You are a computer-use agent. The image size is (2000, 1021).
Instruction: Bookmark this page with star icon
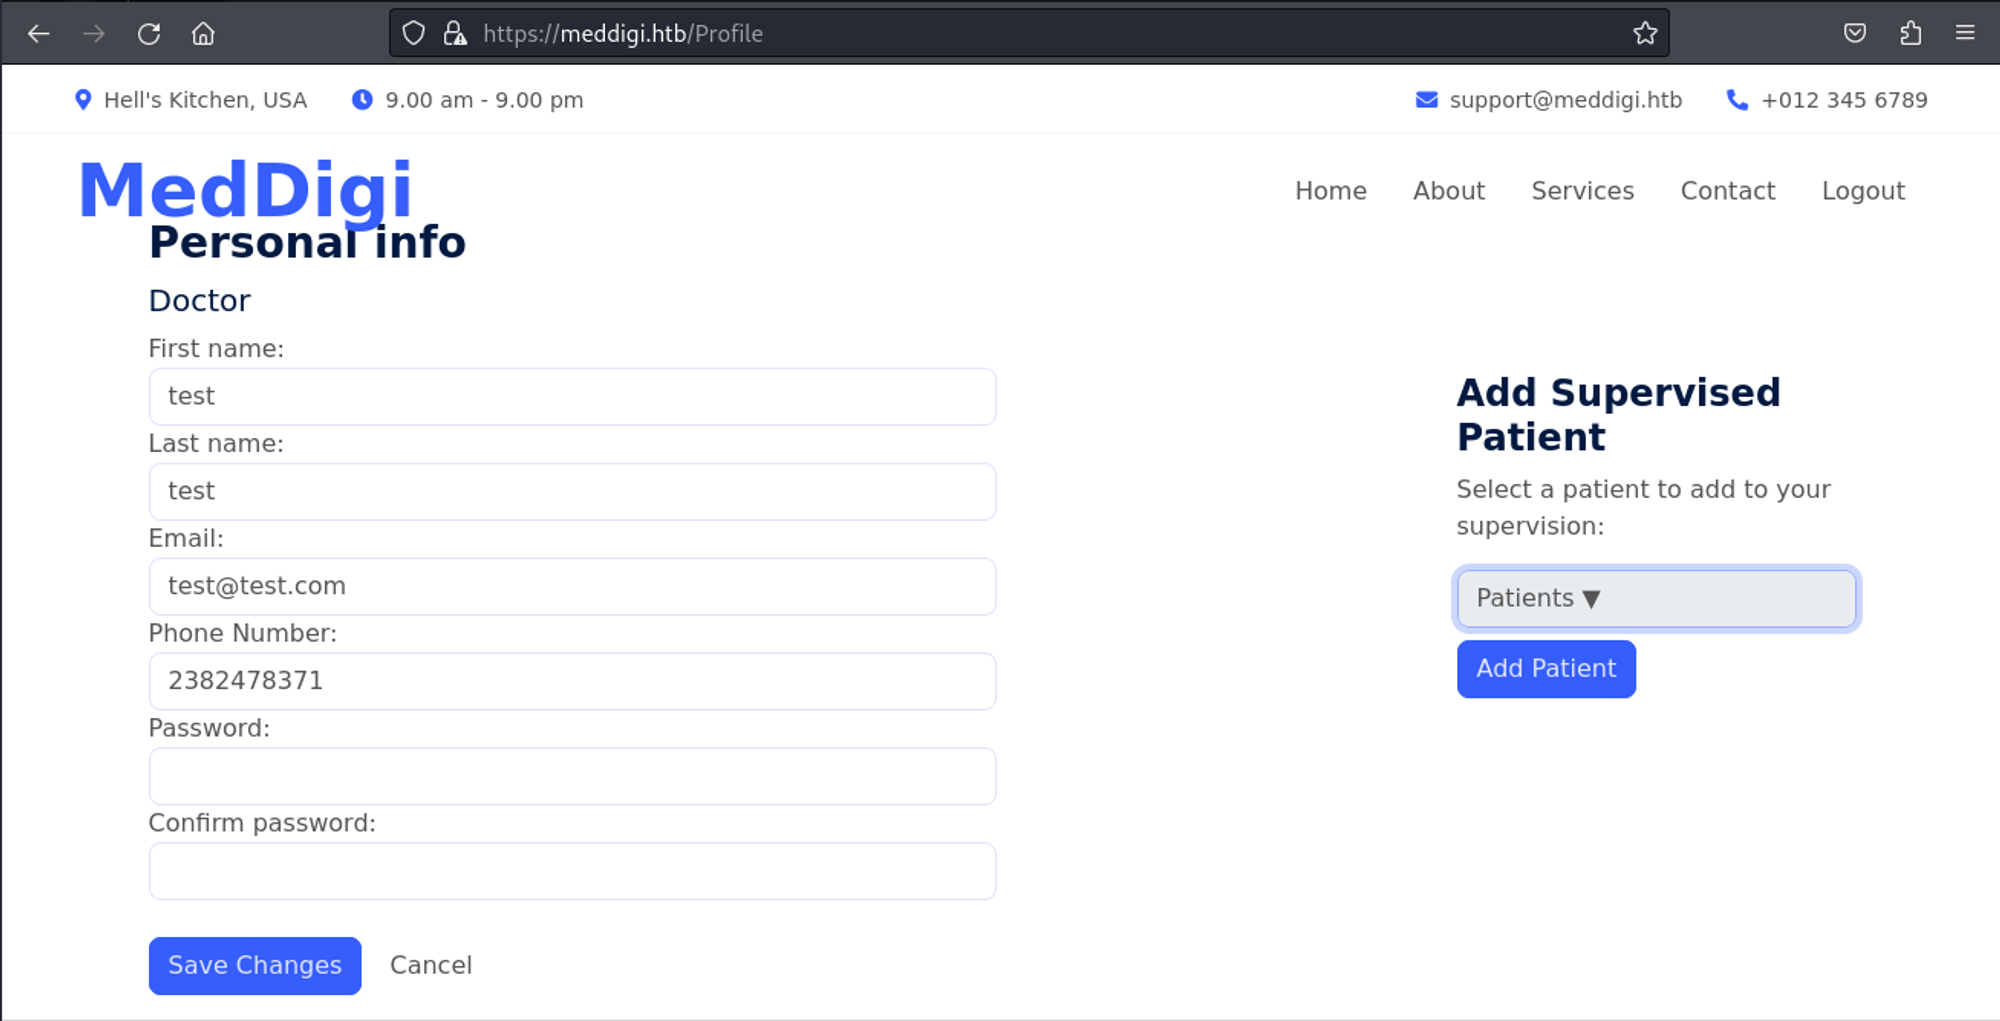pyautogui.click(x=1645, y=34)
